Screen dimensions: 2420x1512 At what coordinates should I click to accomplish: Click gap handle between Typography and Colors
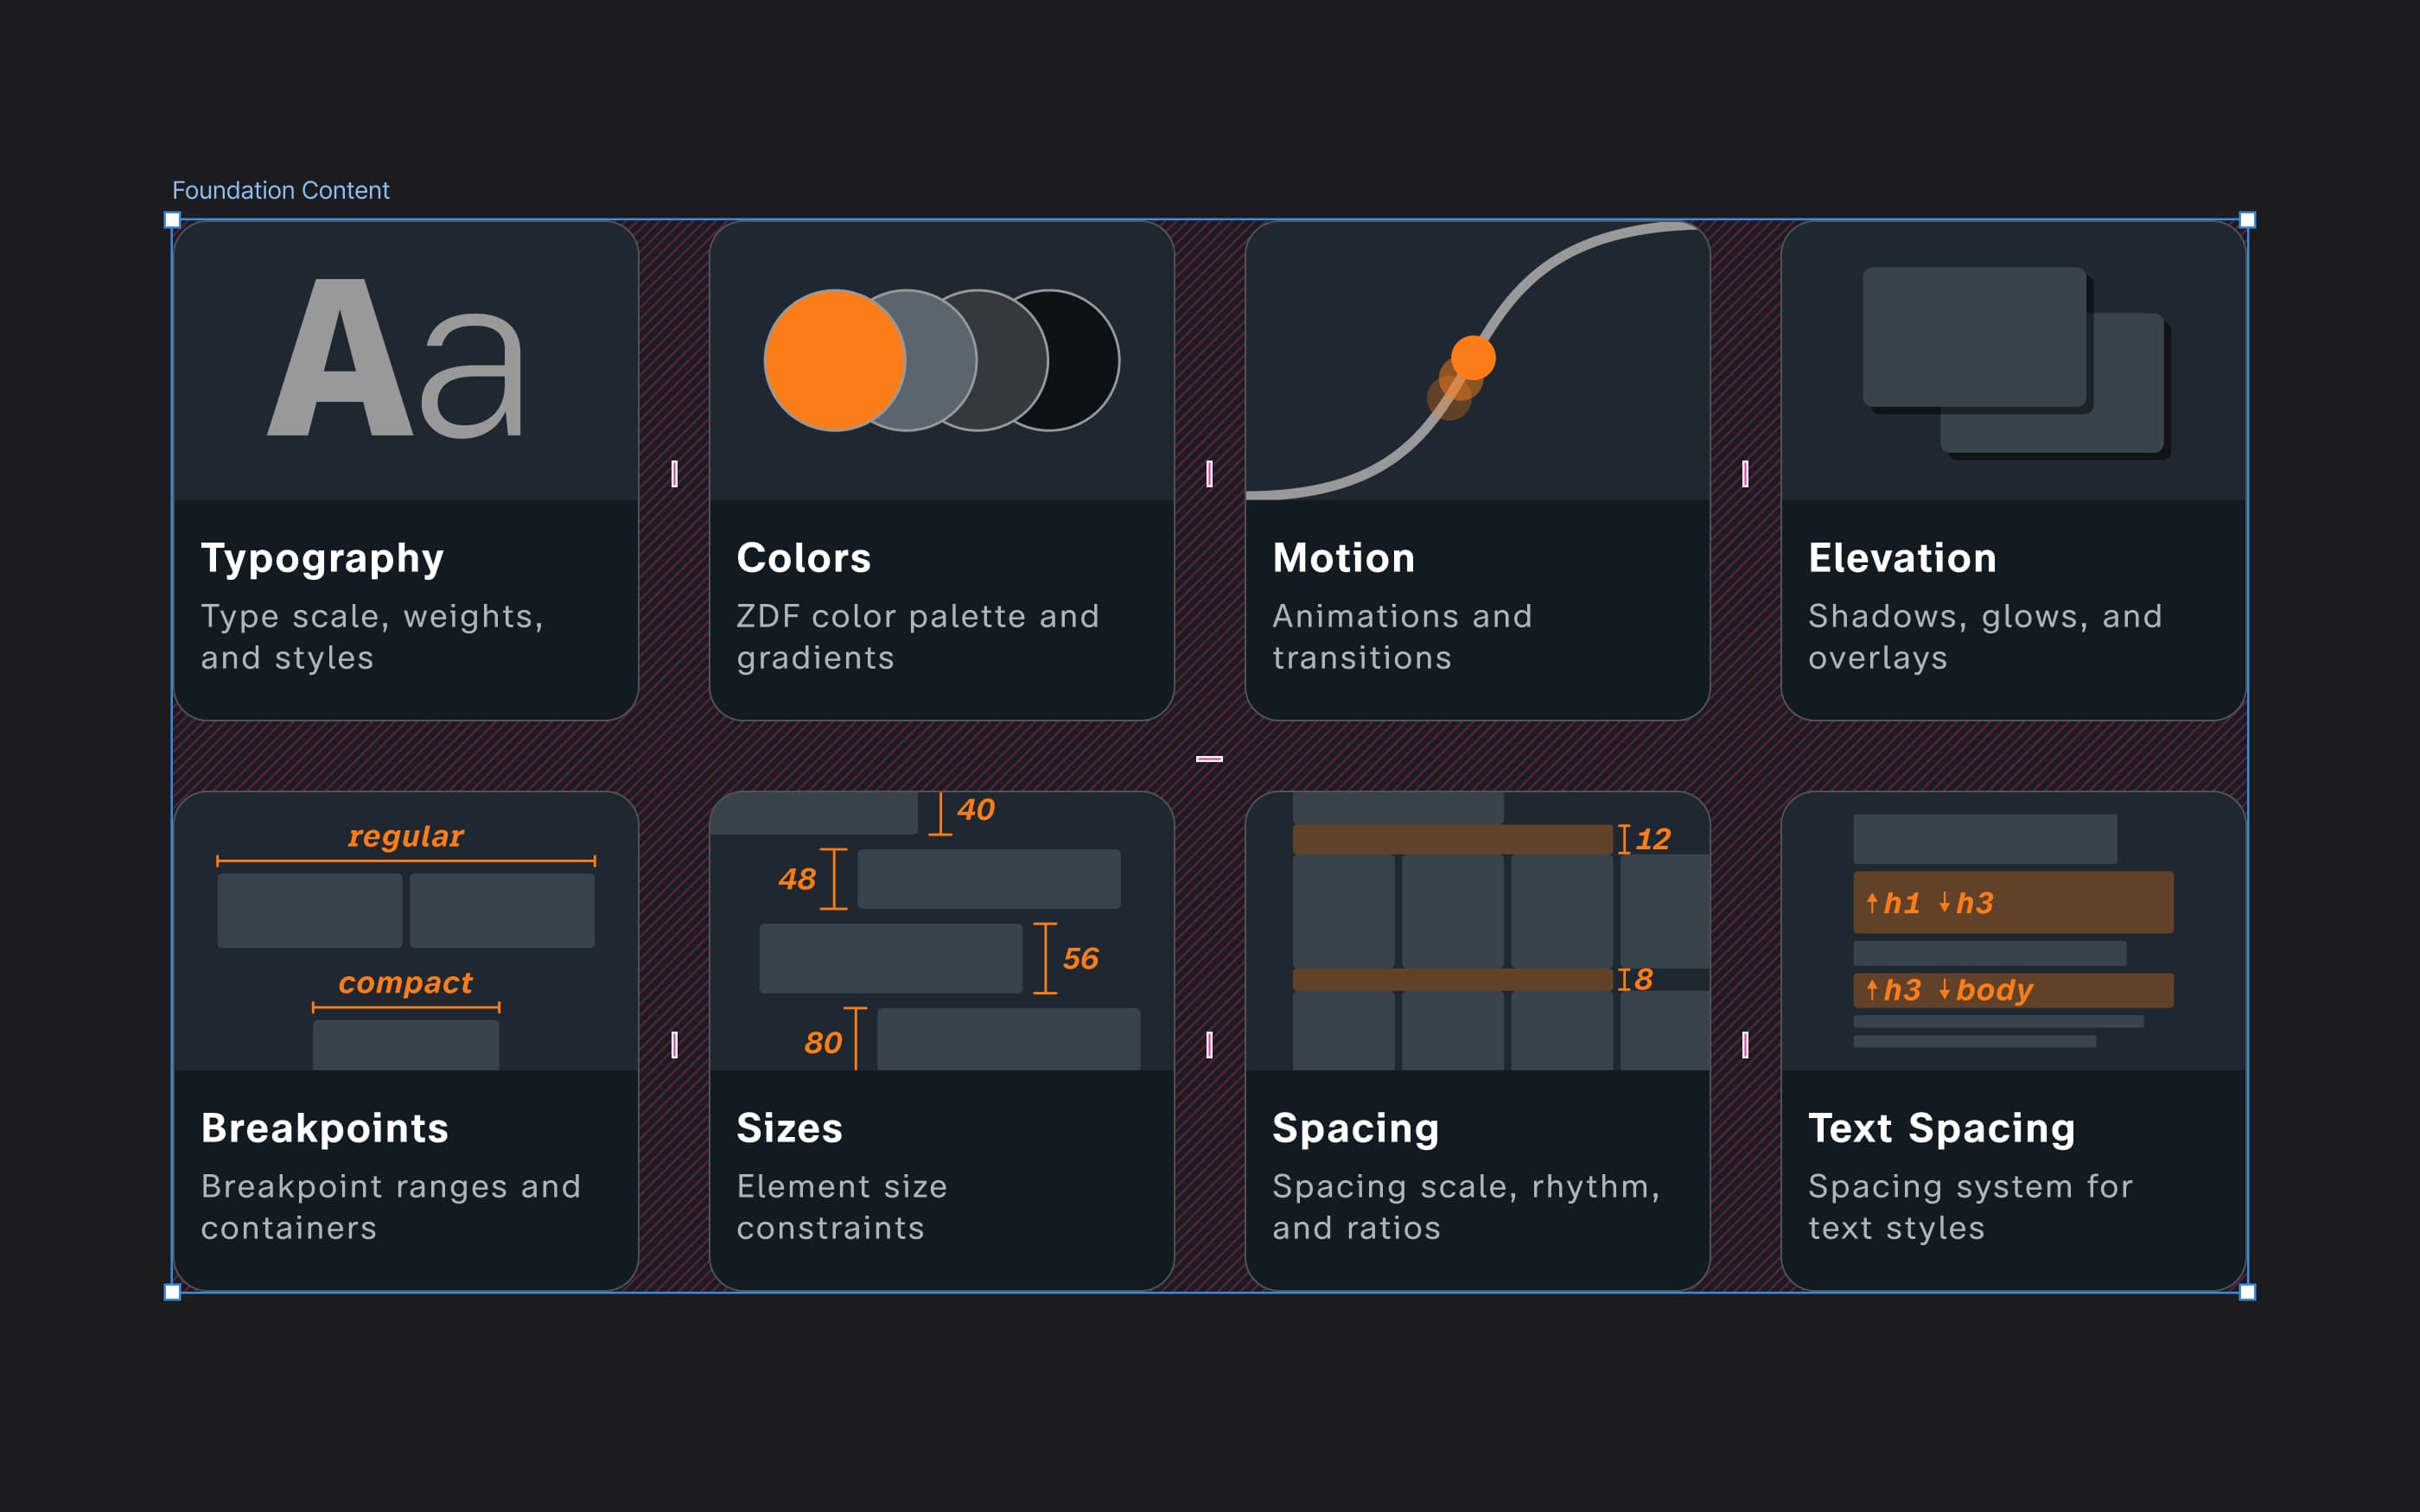click(x=674, y=473)
